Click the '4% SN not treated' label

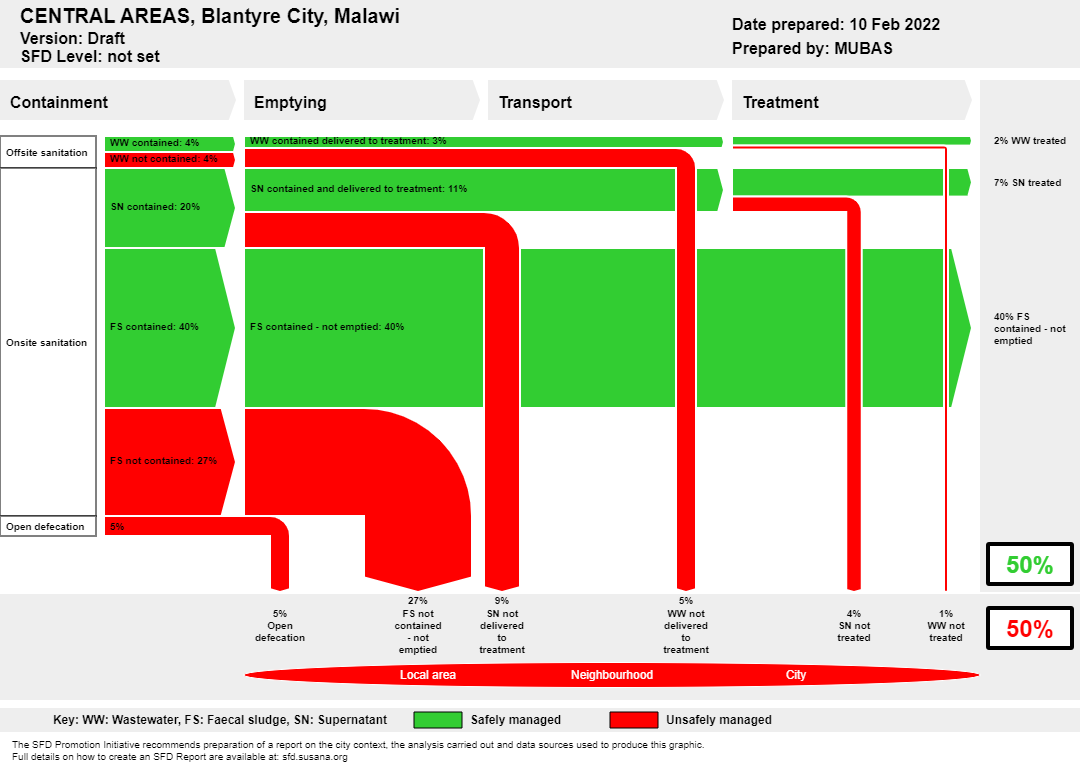point(854,626)
